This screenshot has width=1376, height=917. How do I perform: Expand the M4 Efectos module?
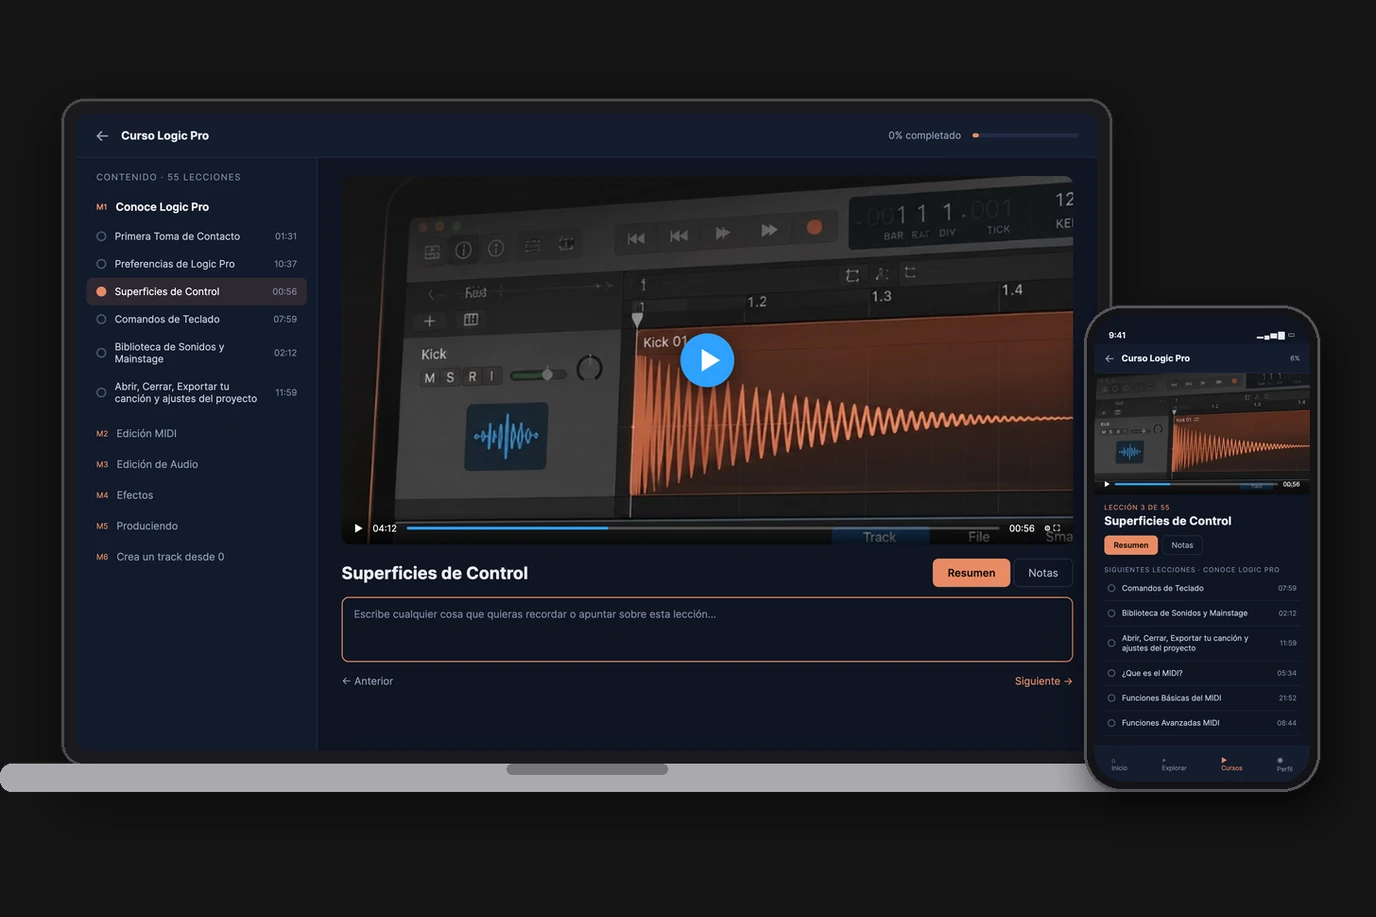[x=125, y=496]
